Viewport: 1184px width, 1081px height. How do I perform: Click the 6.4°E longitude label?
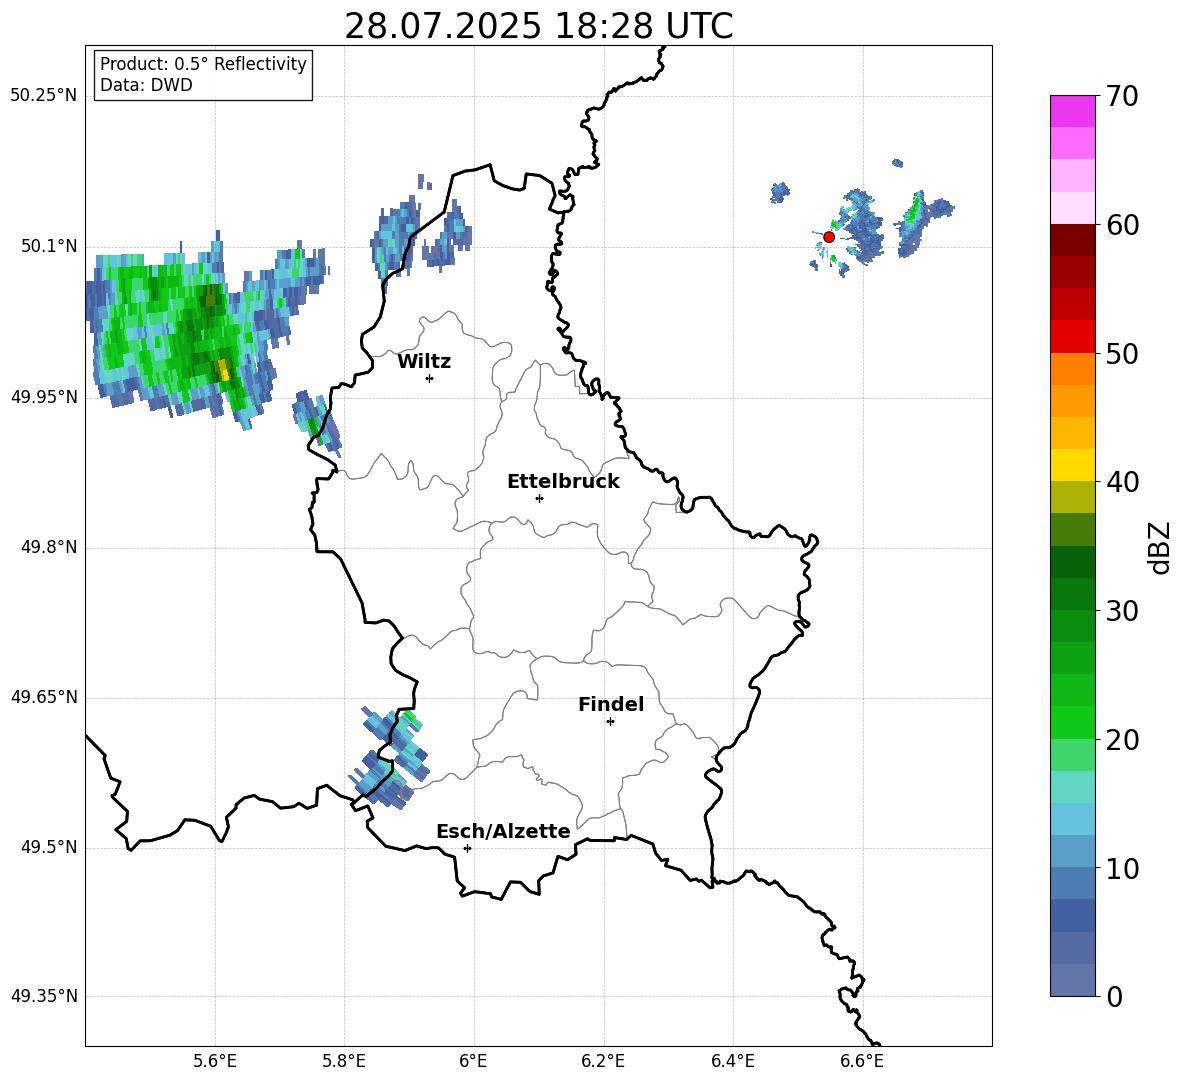coord(732,1061)
